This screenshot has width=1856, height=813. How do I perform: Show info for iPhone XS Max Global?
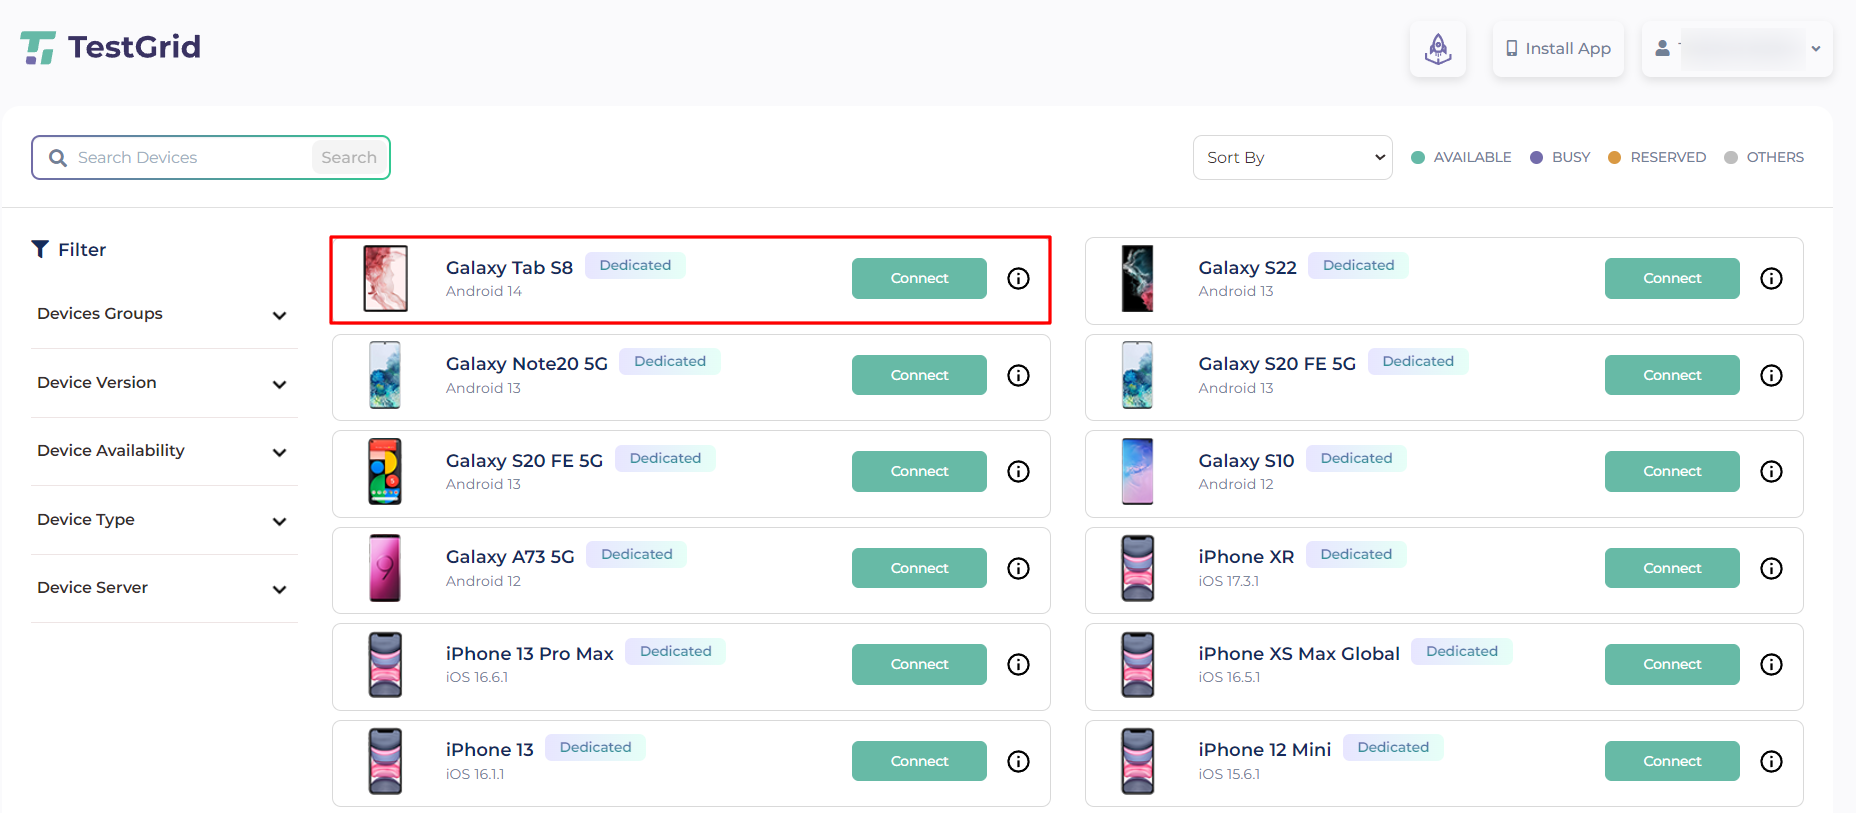(x=1771, y=664)
